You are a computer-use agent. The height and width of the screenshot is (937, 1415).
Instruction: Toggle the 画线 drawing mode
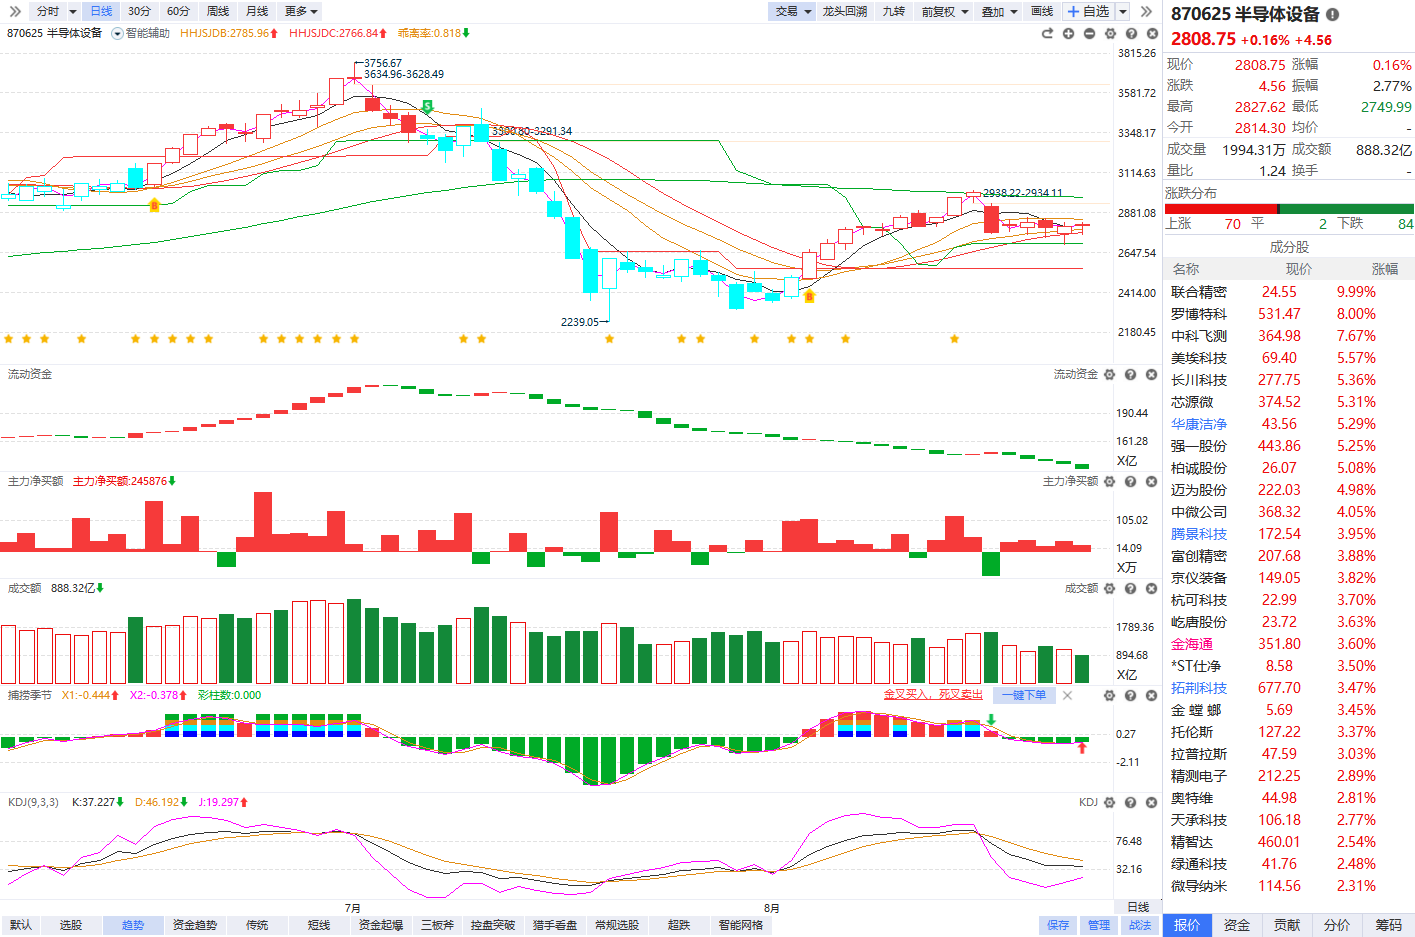1042,11
